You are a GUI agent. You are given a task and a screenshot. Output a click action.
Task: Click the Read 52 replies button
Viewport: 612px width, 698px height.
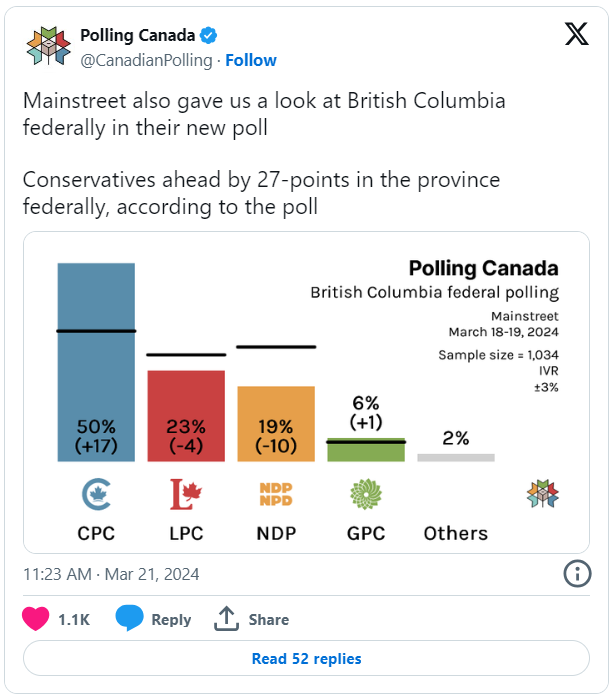[x=306, y=658]
